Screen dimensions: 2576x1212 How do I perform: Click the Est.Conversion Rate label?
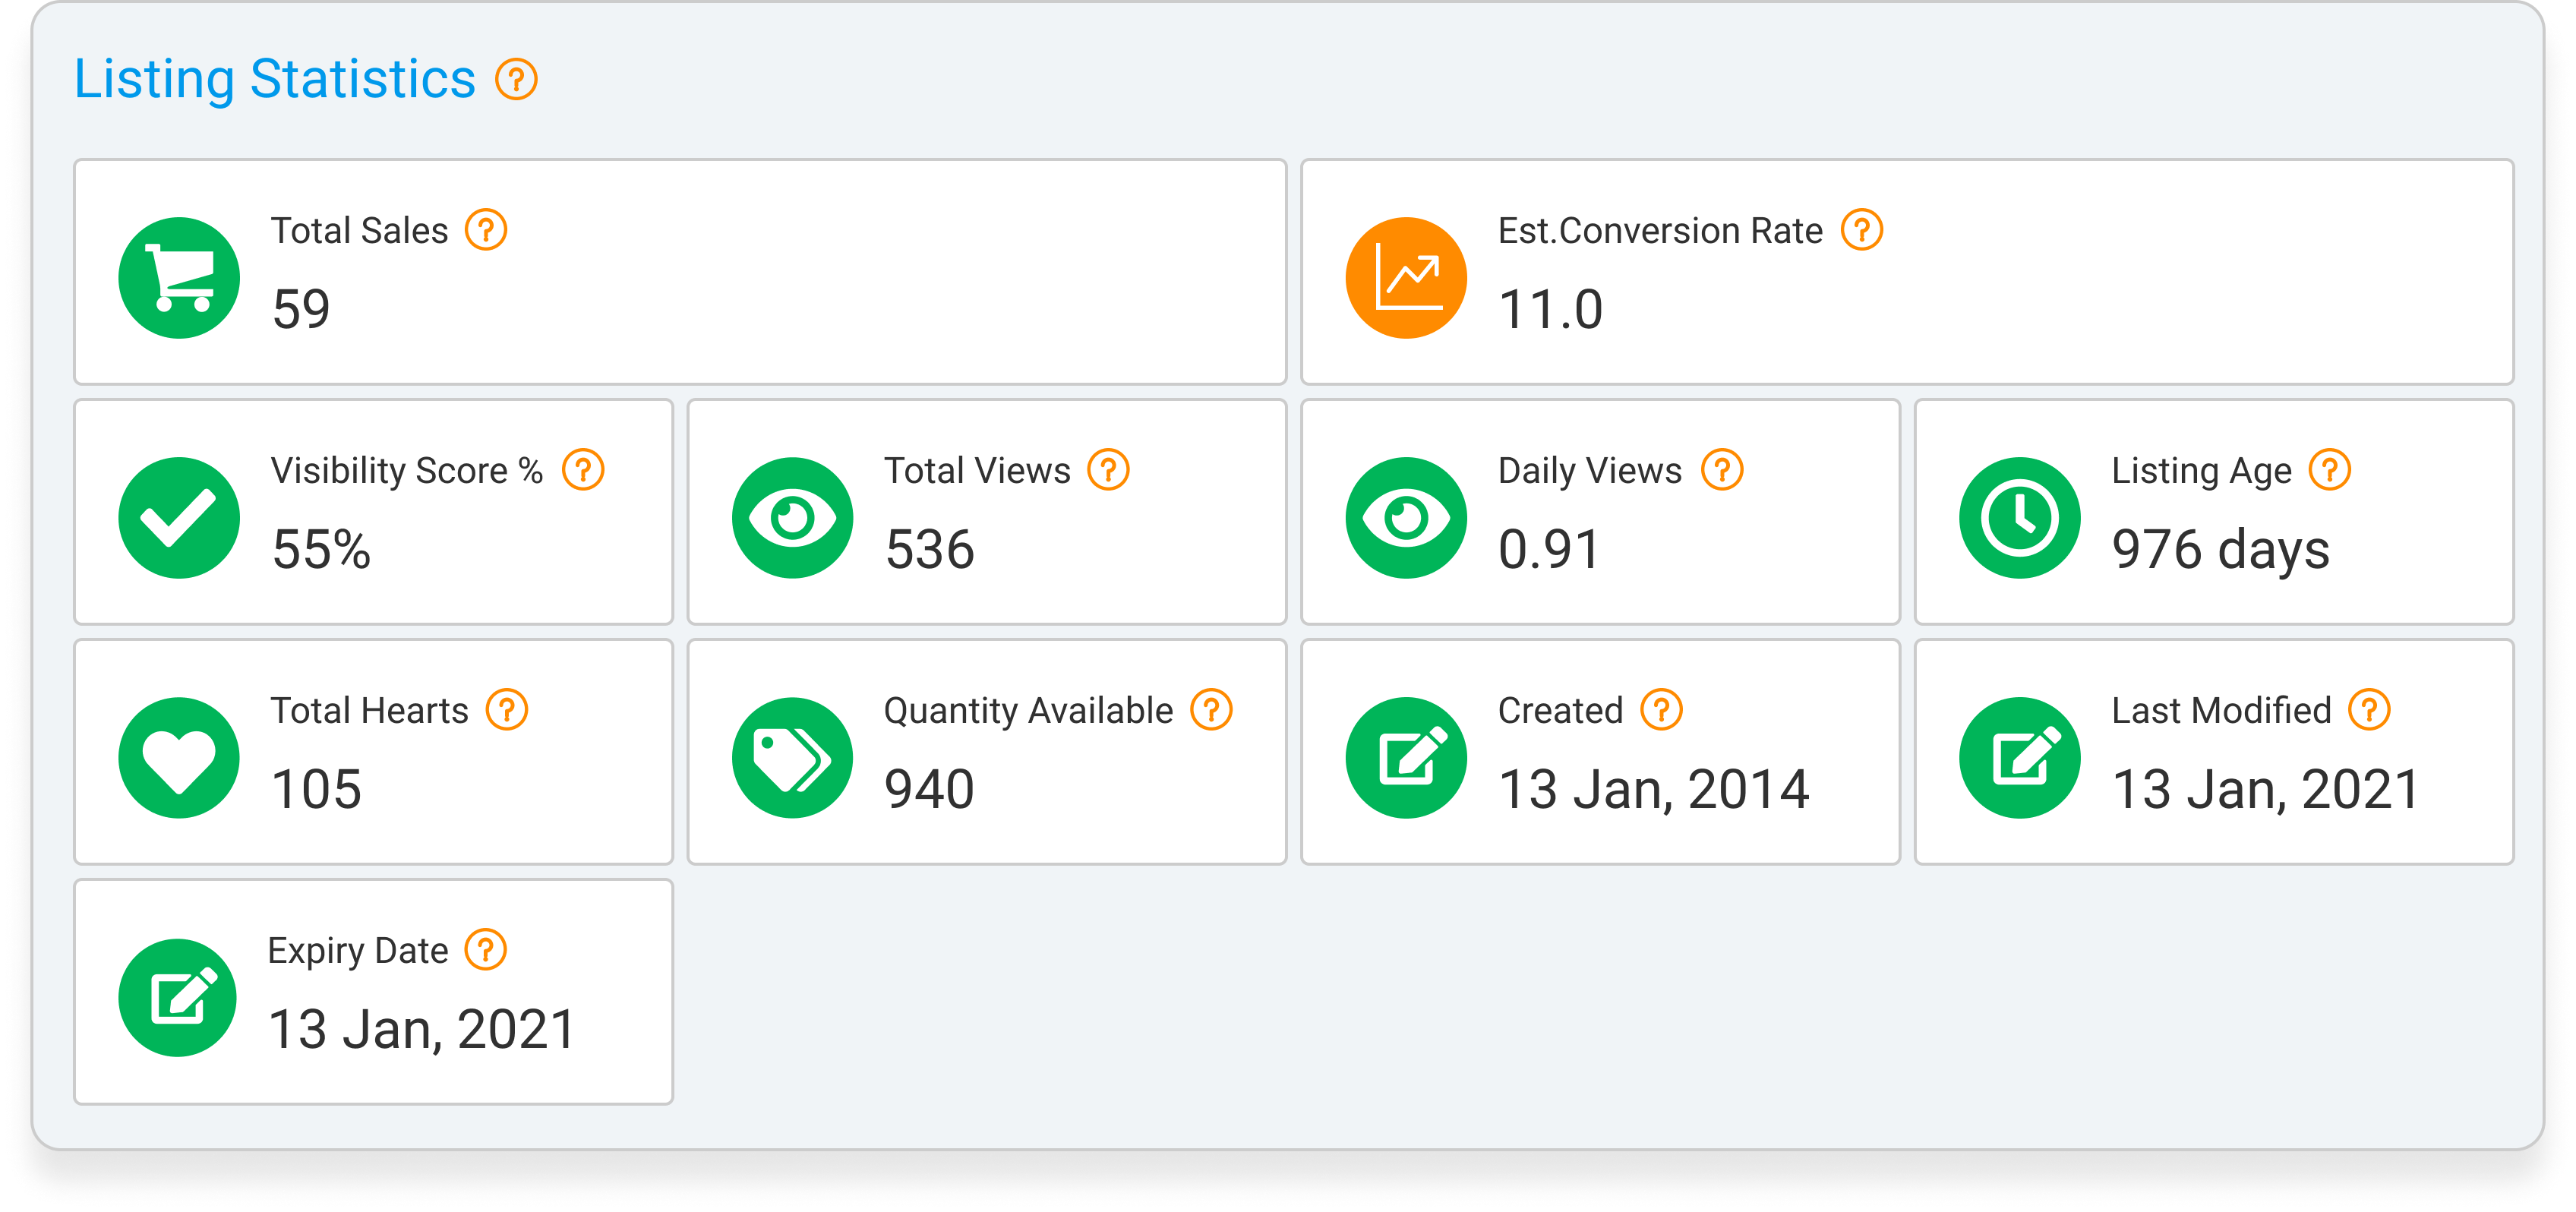pos(1660,230)
